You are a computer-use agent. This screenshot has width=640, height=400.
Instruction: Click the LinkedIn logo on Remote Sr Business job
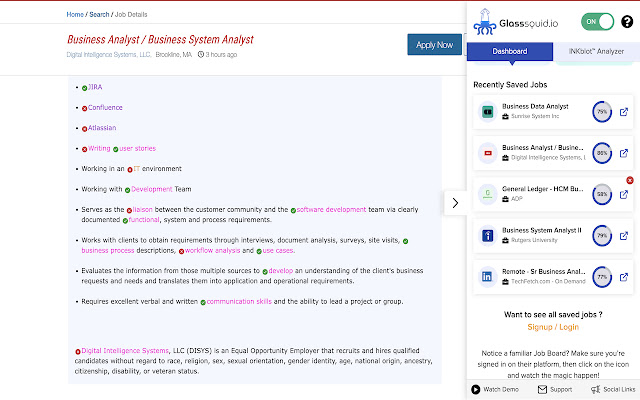coord(488,277)
